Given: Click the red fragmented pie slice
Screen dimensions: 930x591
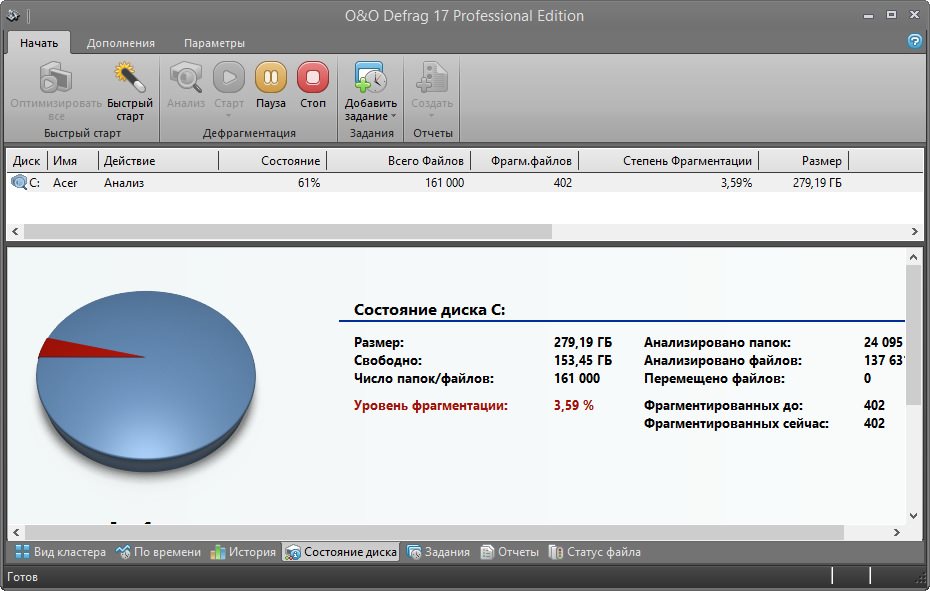Looking at the screenshot, I should pyautogui.click(x=70, y=349).
